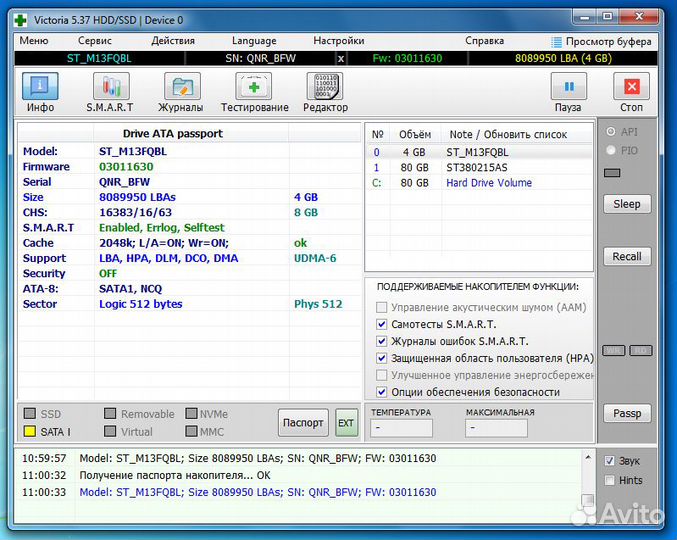The height and width of the screenshot is (540, 677).
Task: Click the Note / Обновить список header
Action: [508, 135]
